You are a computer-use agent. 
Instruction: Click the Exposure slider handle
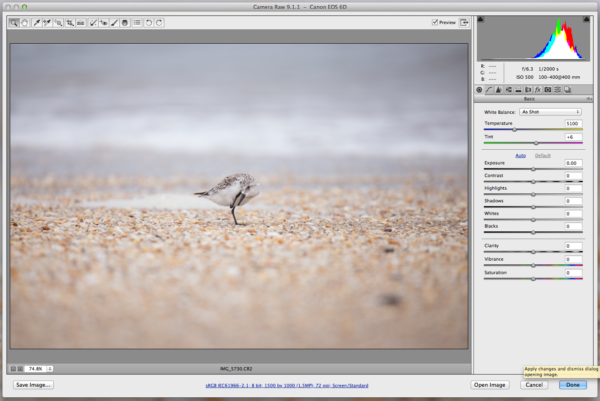point(533,169)
